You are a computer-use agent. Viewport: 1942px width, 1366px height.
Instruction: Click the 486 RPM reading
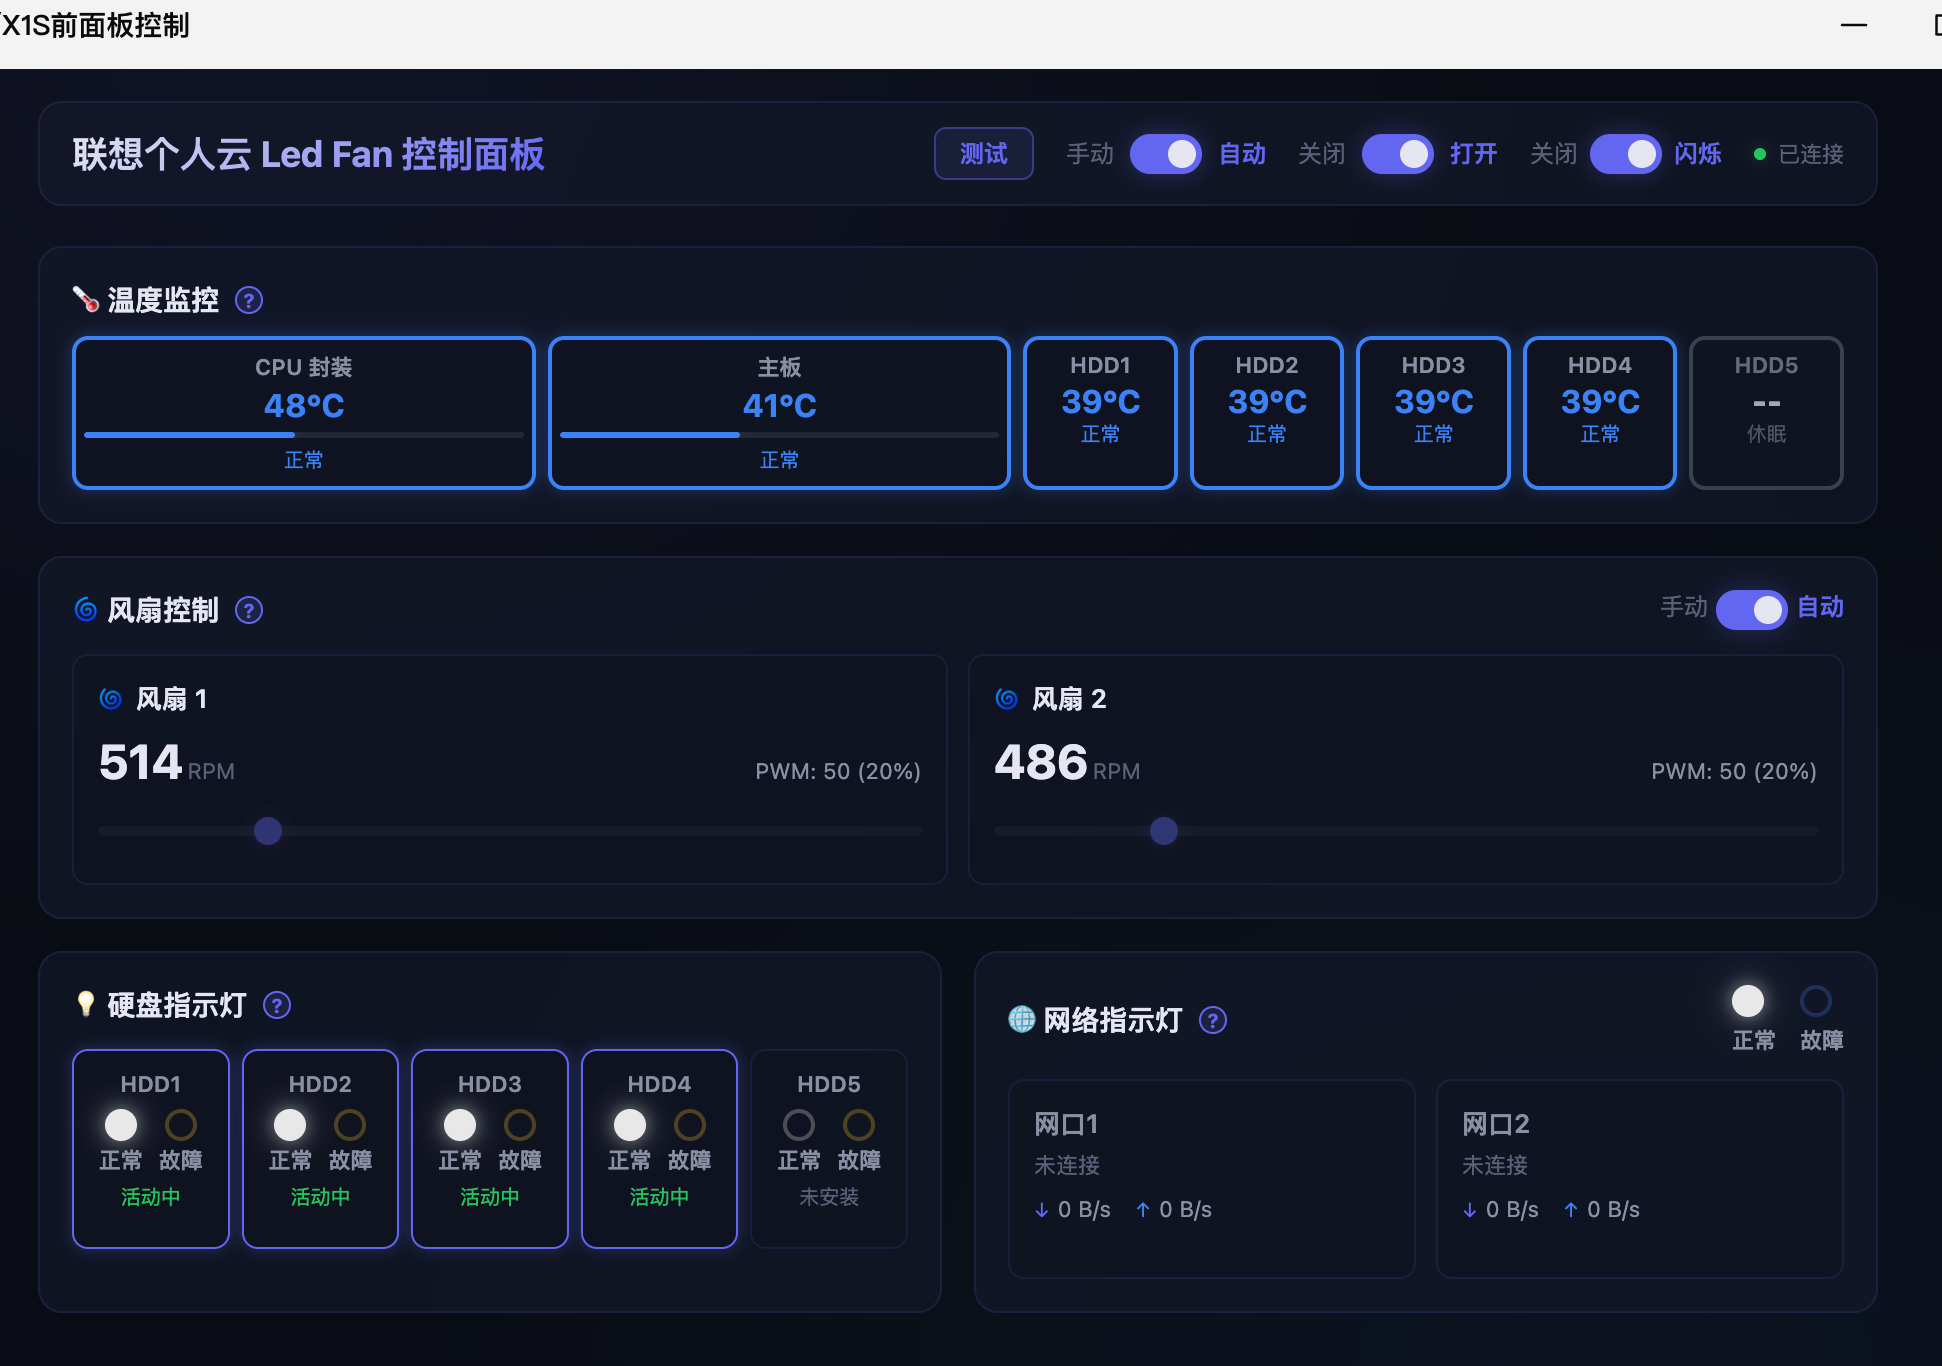pos(1067,763)
